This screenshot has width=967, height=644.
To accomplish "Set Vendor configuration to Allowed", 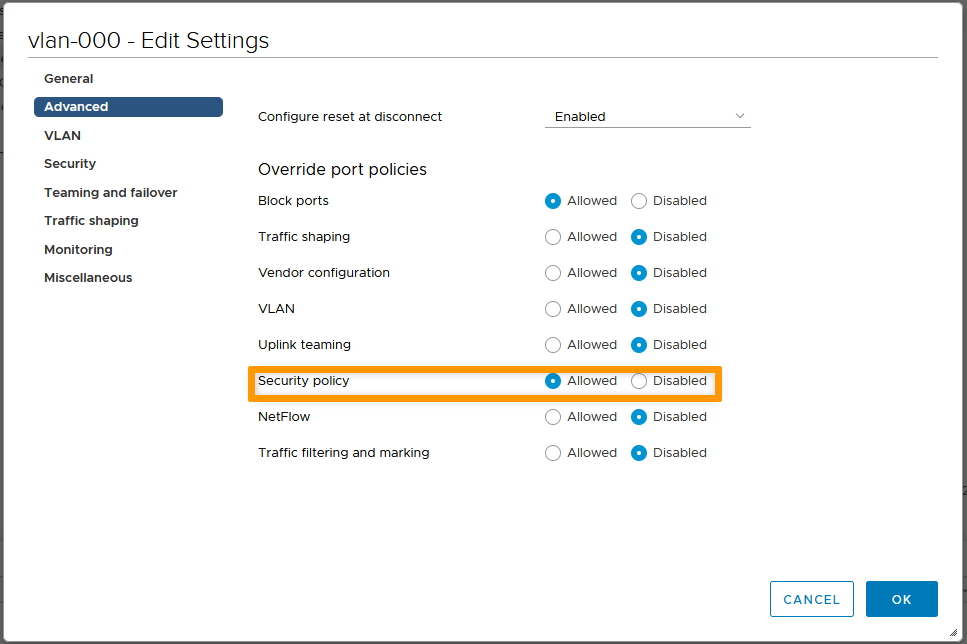I will coord(553,273).
